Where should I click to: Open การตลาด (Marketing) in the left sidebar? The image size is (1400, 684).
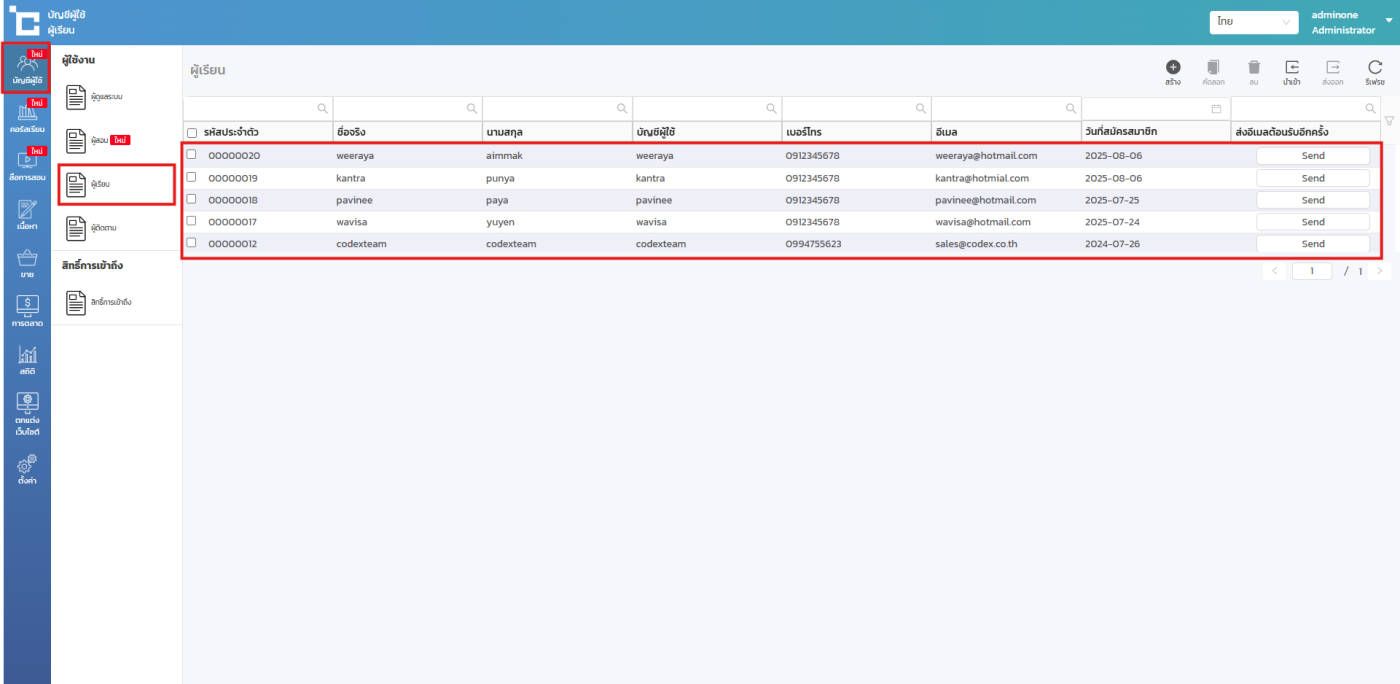pyautogui.click(x=27, y=311)
